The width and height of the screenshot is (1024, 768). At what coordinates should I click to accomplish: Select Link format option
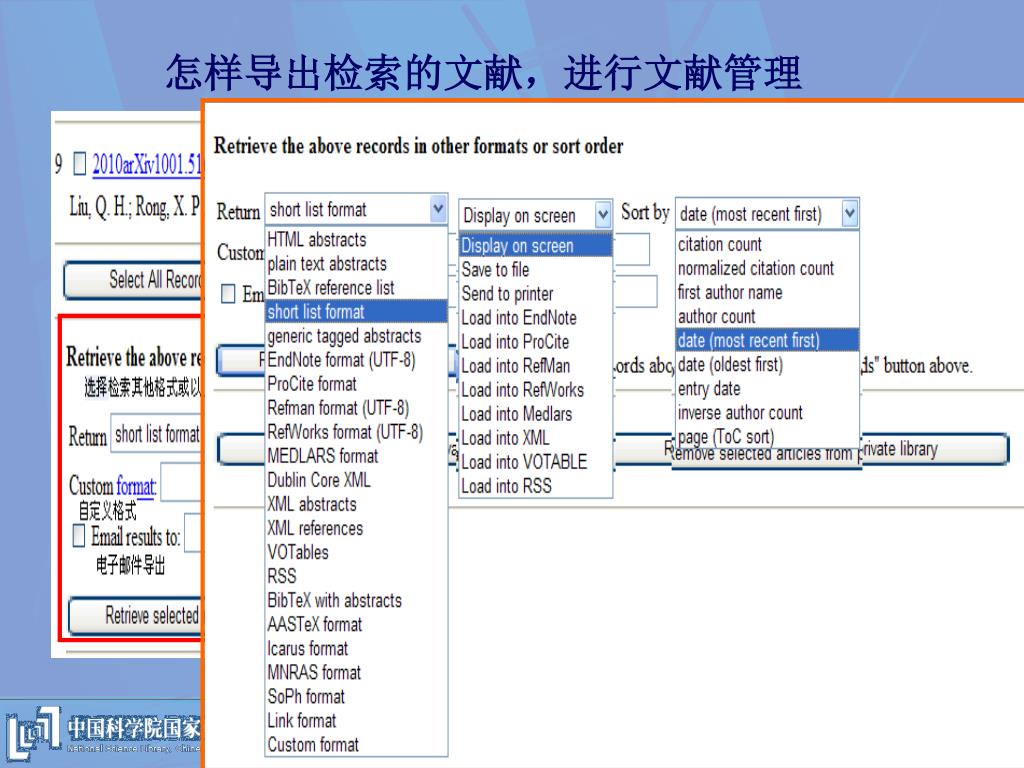tap(356, 721)
